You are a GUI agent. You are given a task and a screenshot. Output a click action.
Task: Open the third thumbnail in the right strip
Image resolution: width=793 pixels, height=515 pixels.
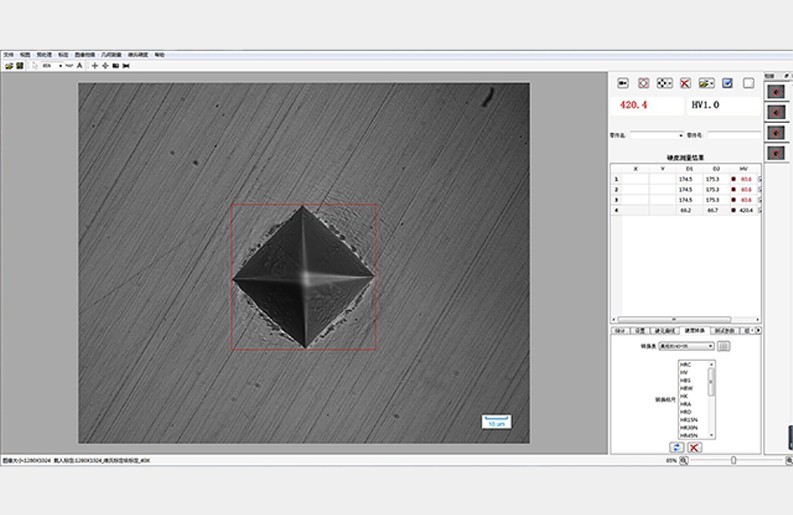point(776,133)
